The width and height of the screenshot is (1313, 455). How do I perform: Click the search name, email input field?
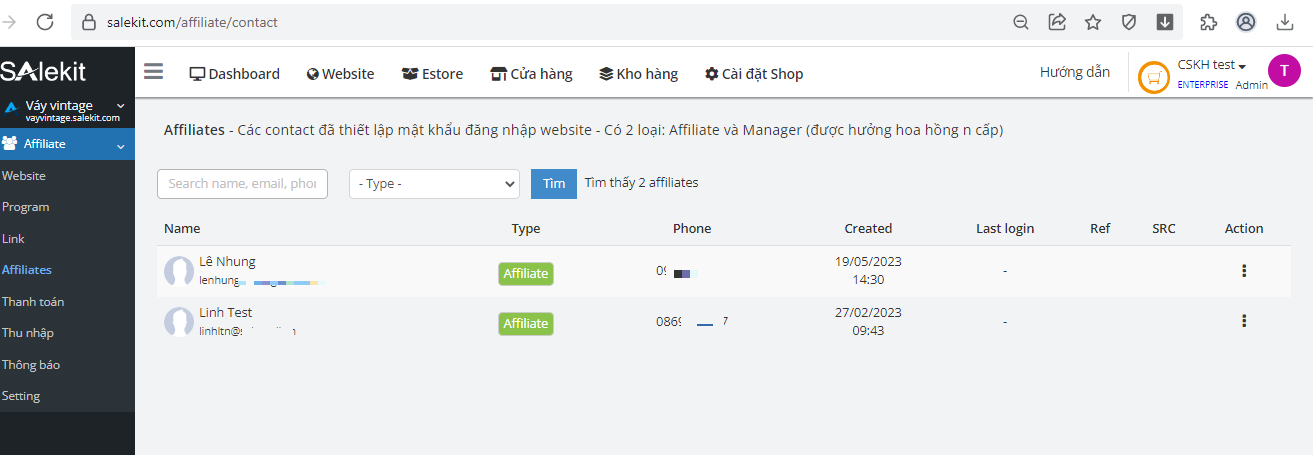[x=242, y=184]
